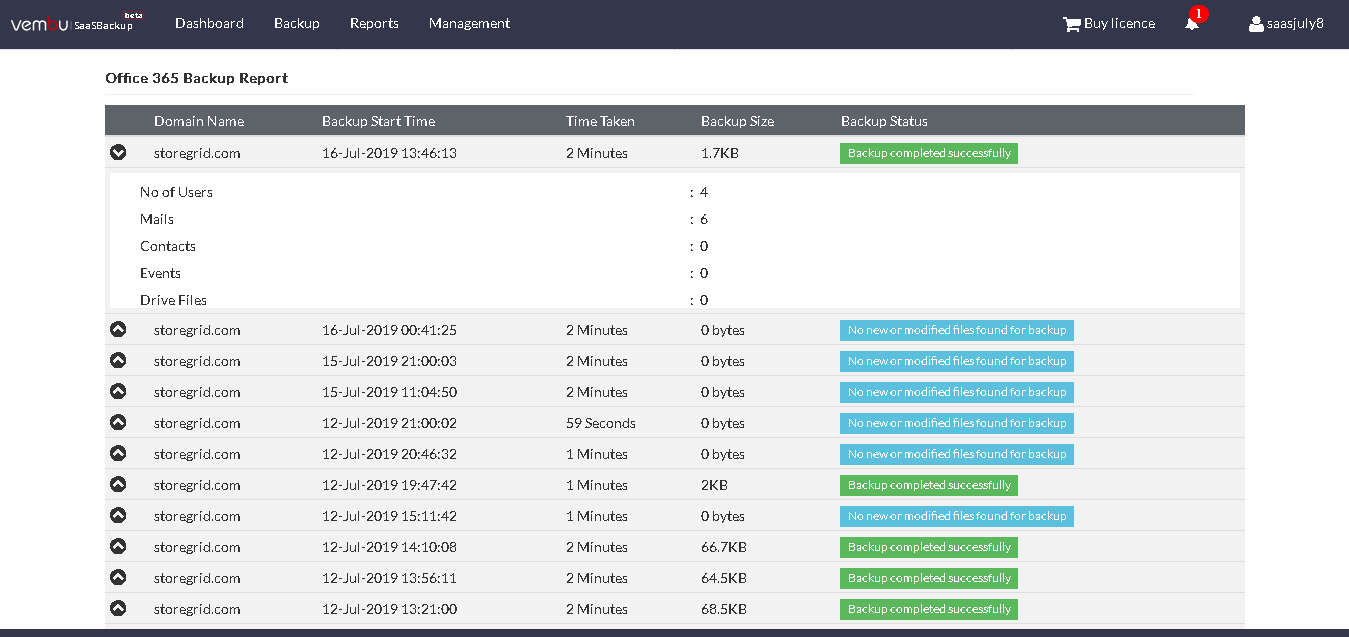Viewport: 1349px width, 637px height.
Task: Click the Backup Start Time column header
Action: (x=378, y=121)
